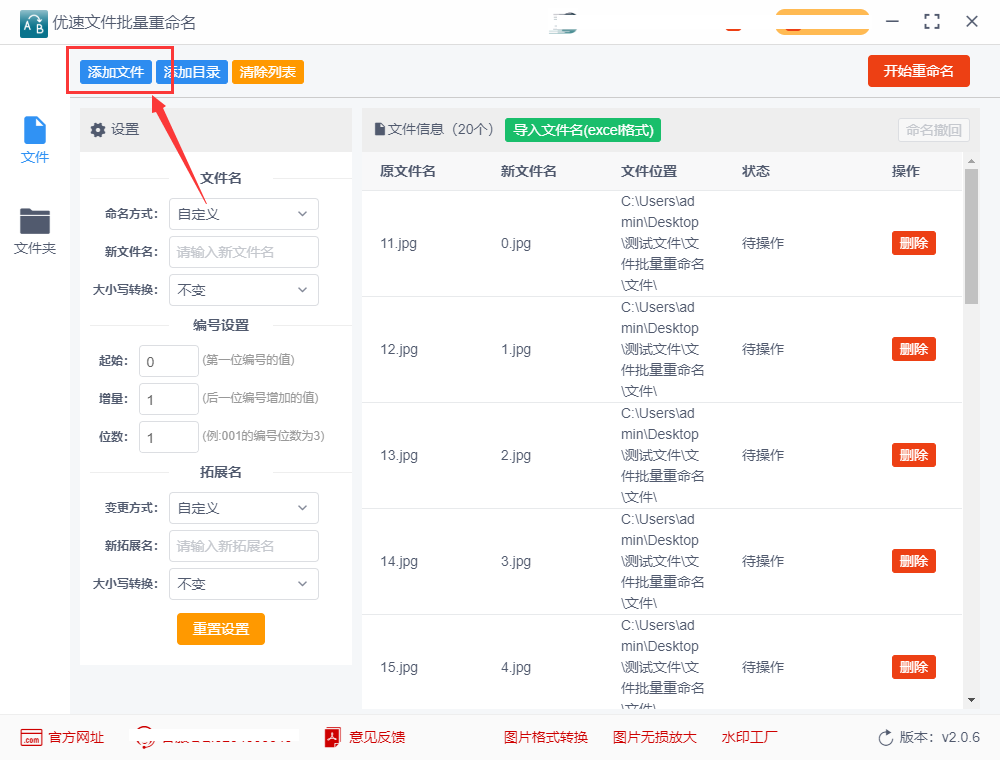Focus the 新拓展名 input field
Screen dimensions: 1000x760
tap(244, 546)
